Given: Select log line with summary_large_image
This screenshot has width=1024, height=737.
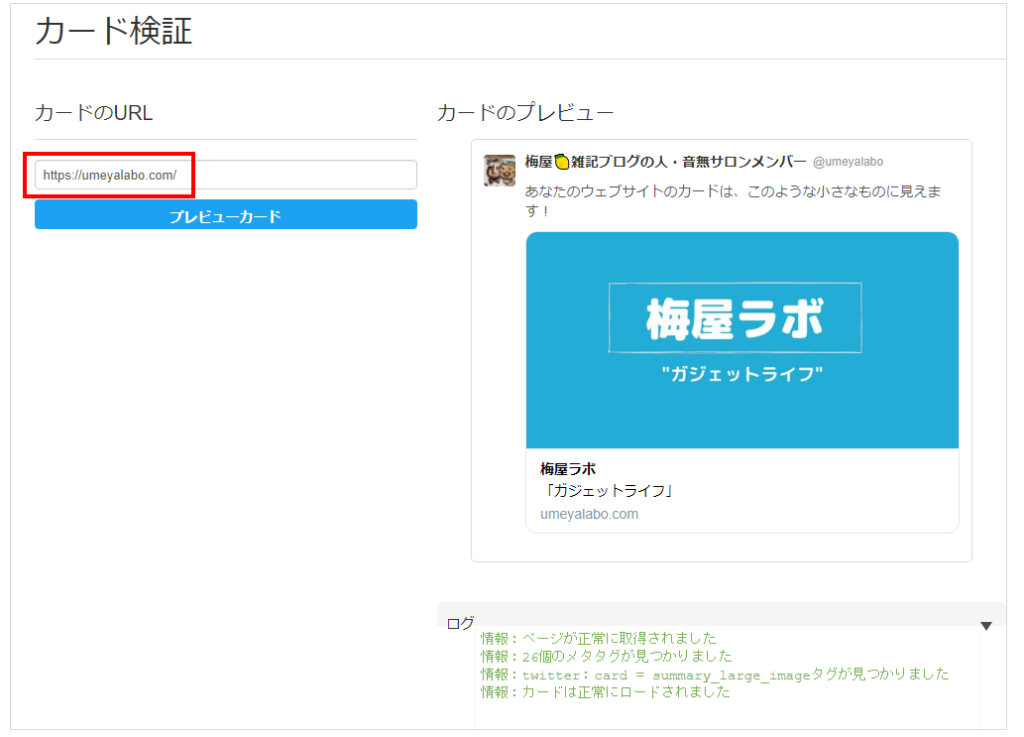Looking at the screenshot, I should (715, 674).
